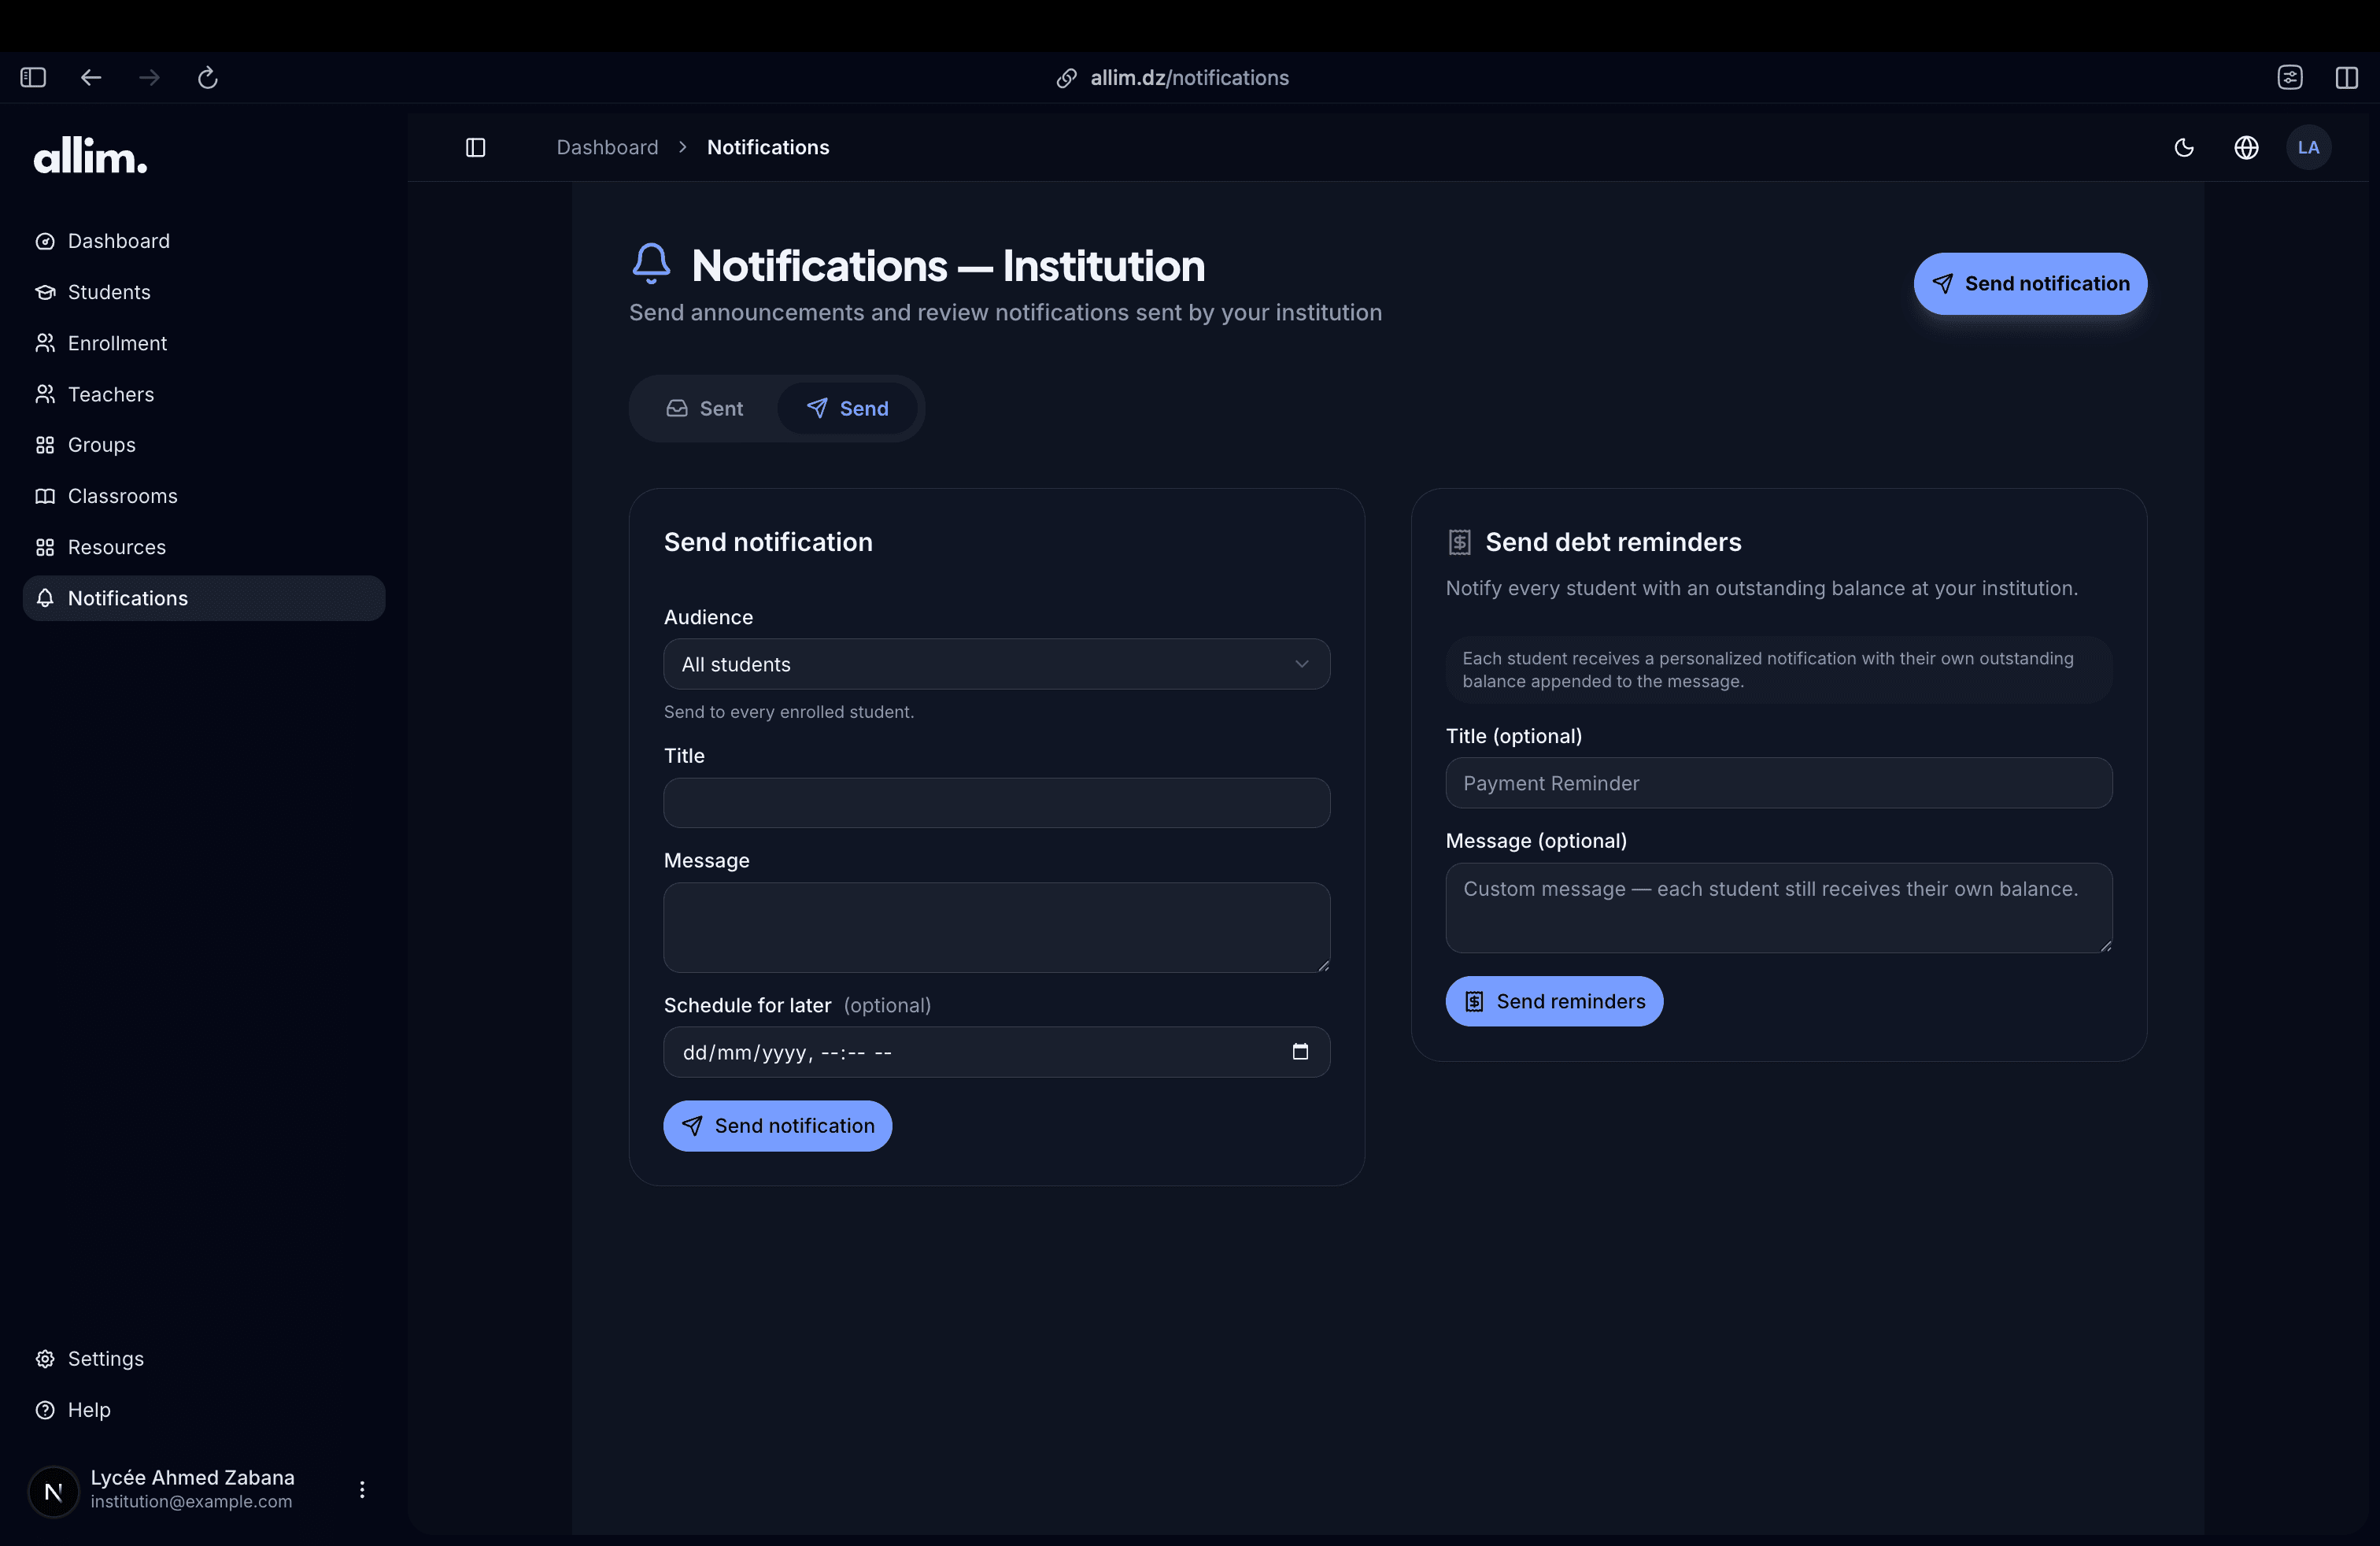Open the three-dot account menu

(362, 1489)
